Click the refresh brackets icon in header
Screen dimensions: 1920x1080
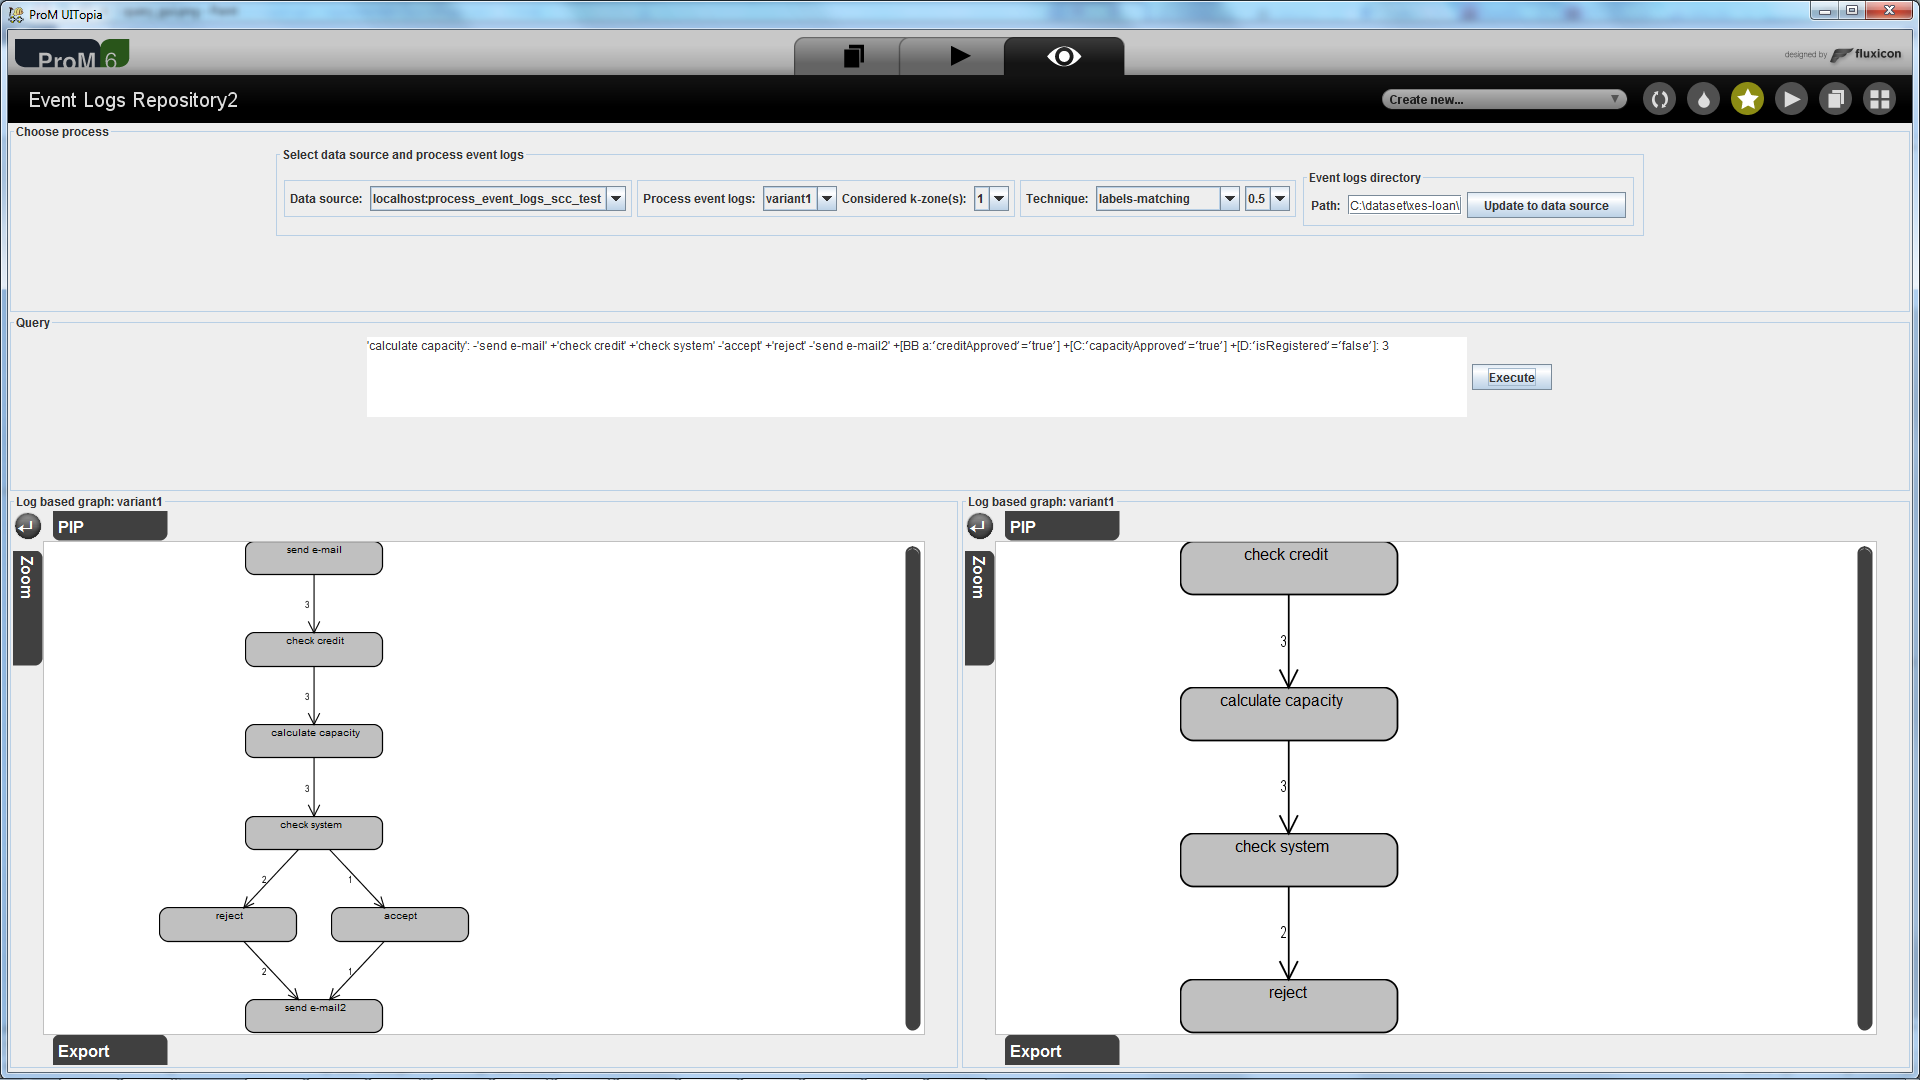click(x=1659, y=99)
